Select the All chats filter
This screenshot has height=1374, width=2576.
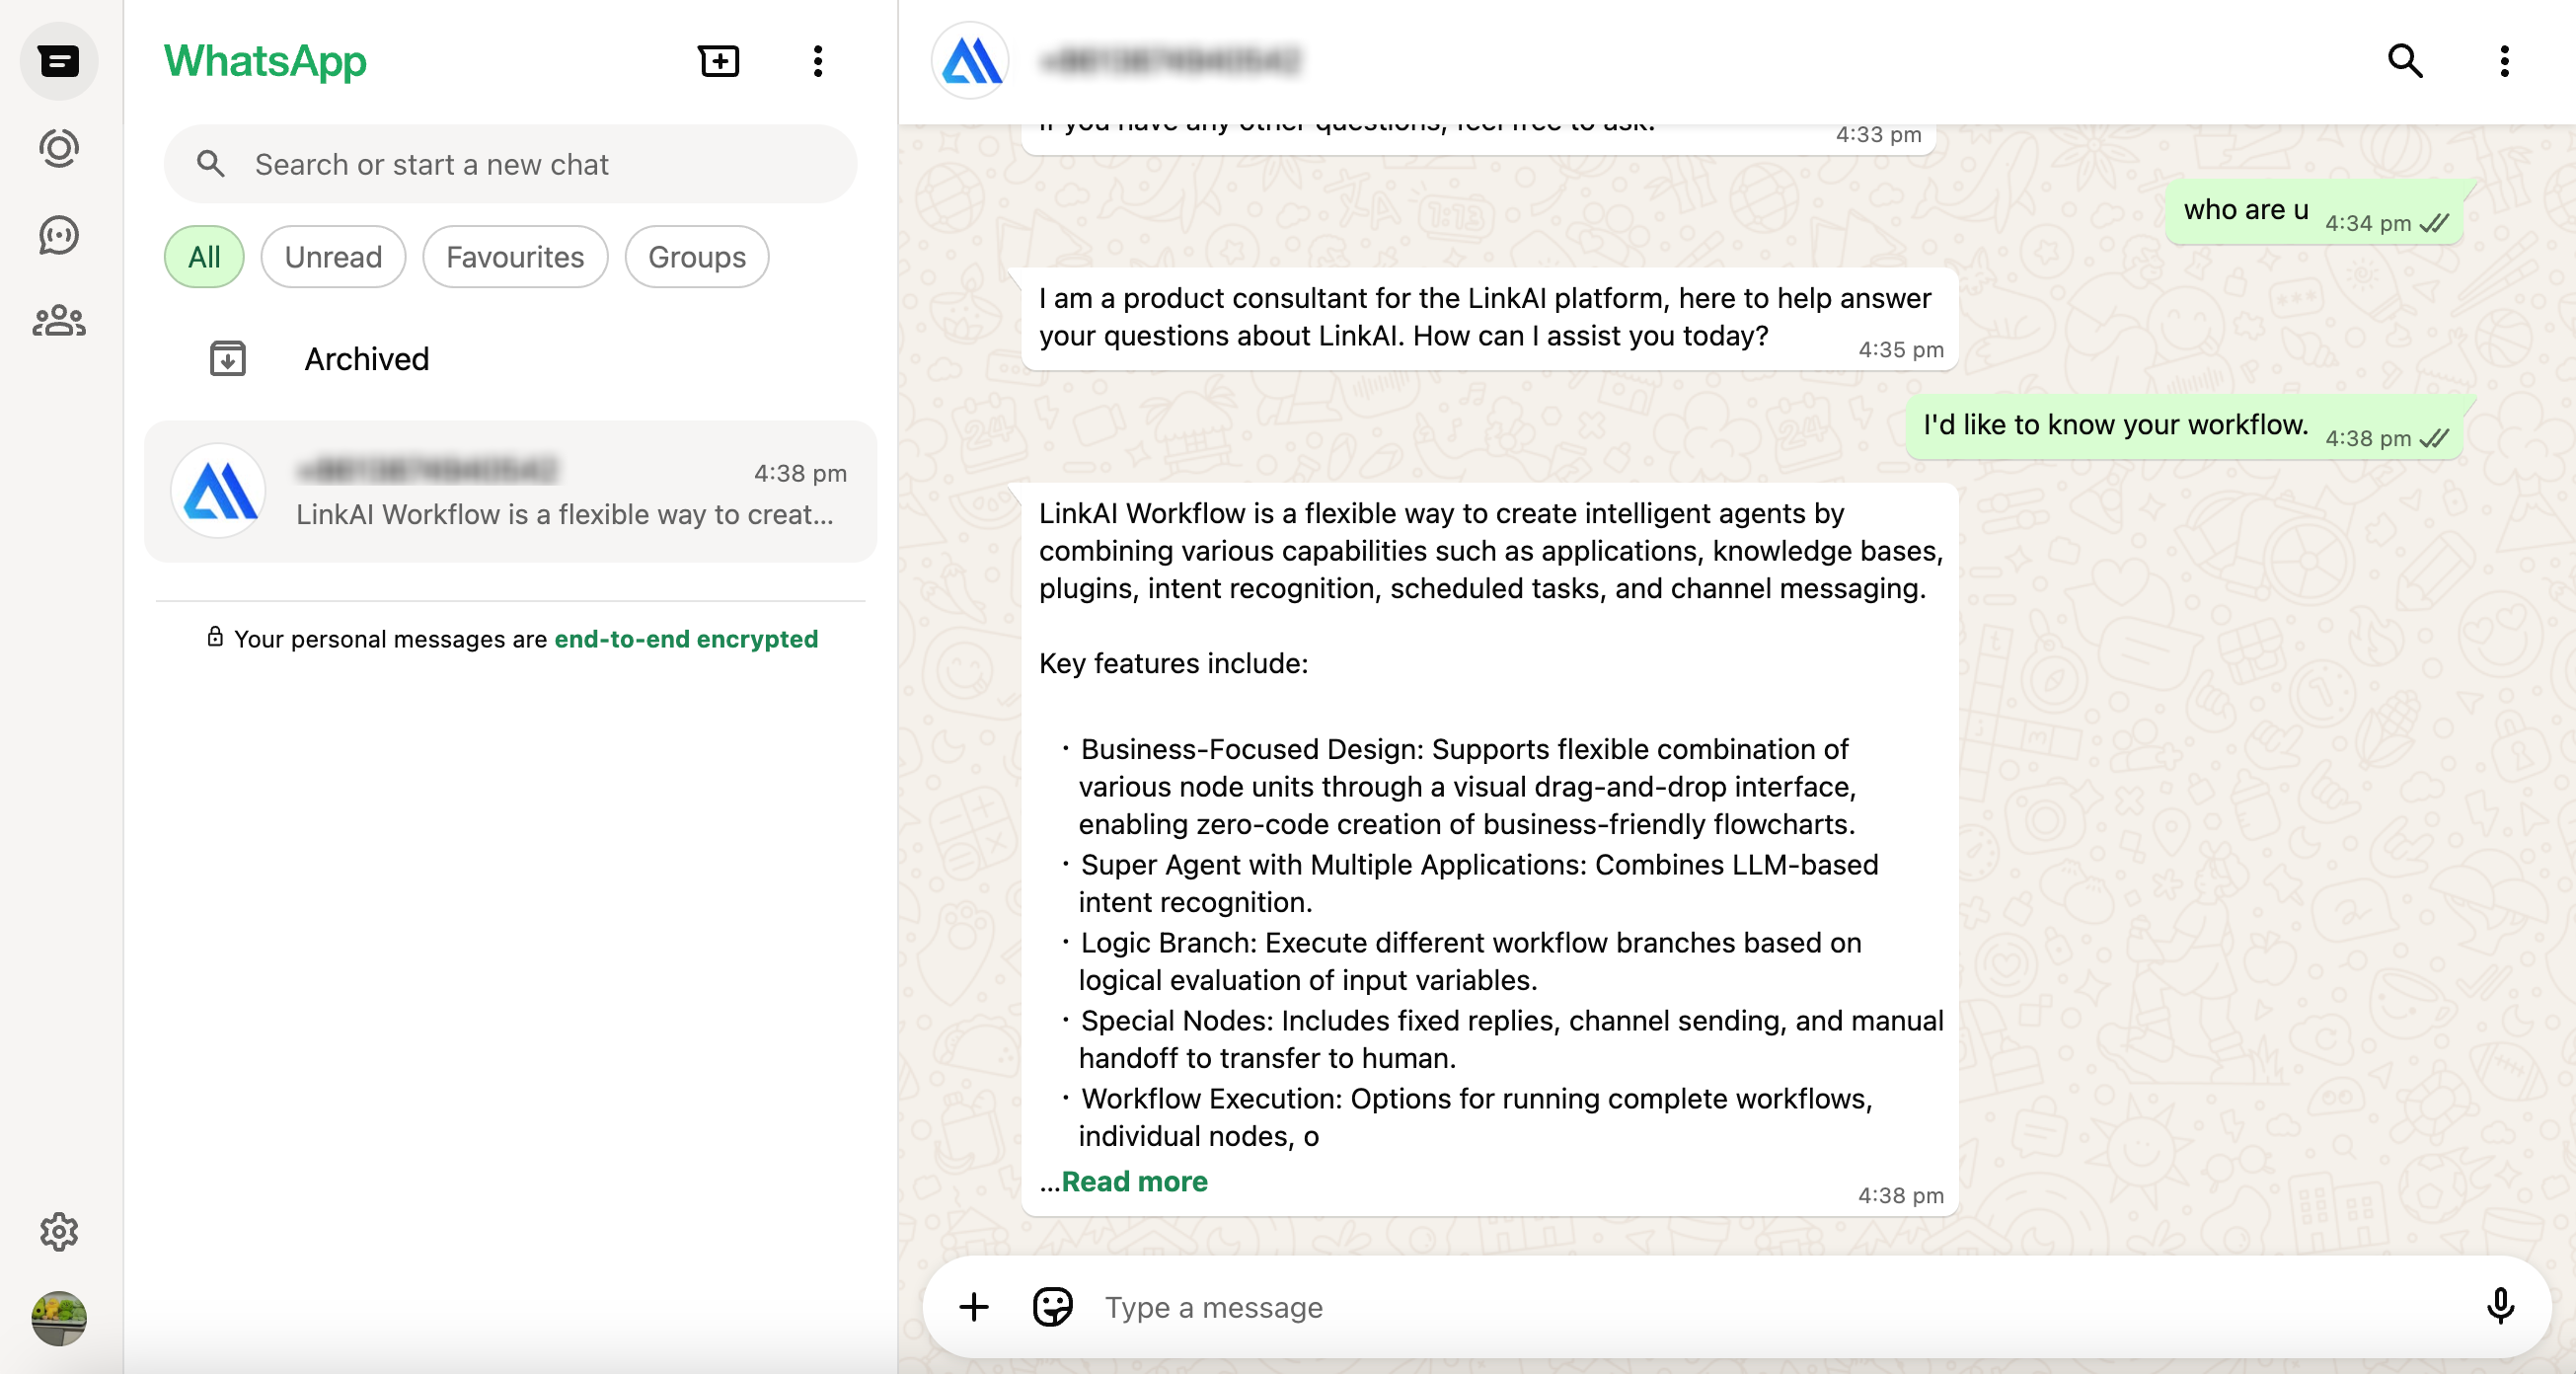point(204,257)
